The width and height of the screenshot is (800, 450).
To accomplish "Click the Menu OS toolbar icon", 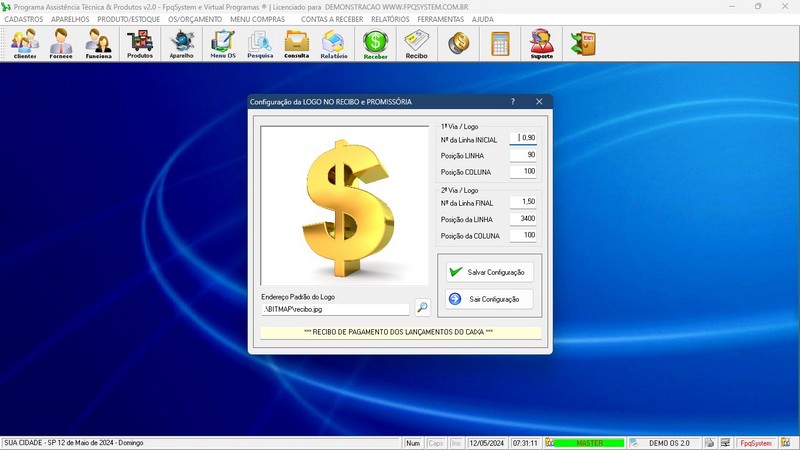I will (x=223, y=44).
